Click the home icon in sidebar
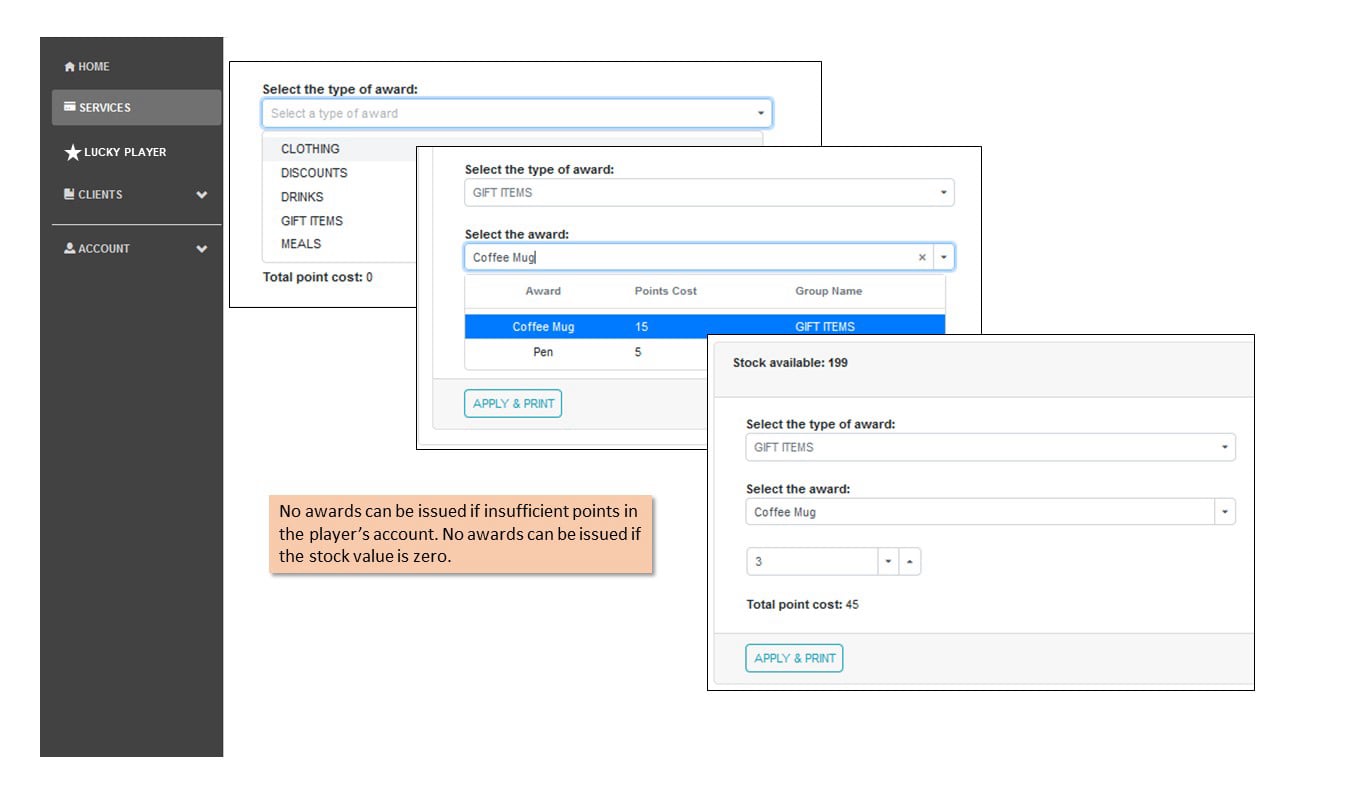Image resolution: width=1361 pixels, height=794 pixels. [69, 67]
